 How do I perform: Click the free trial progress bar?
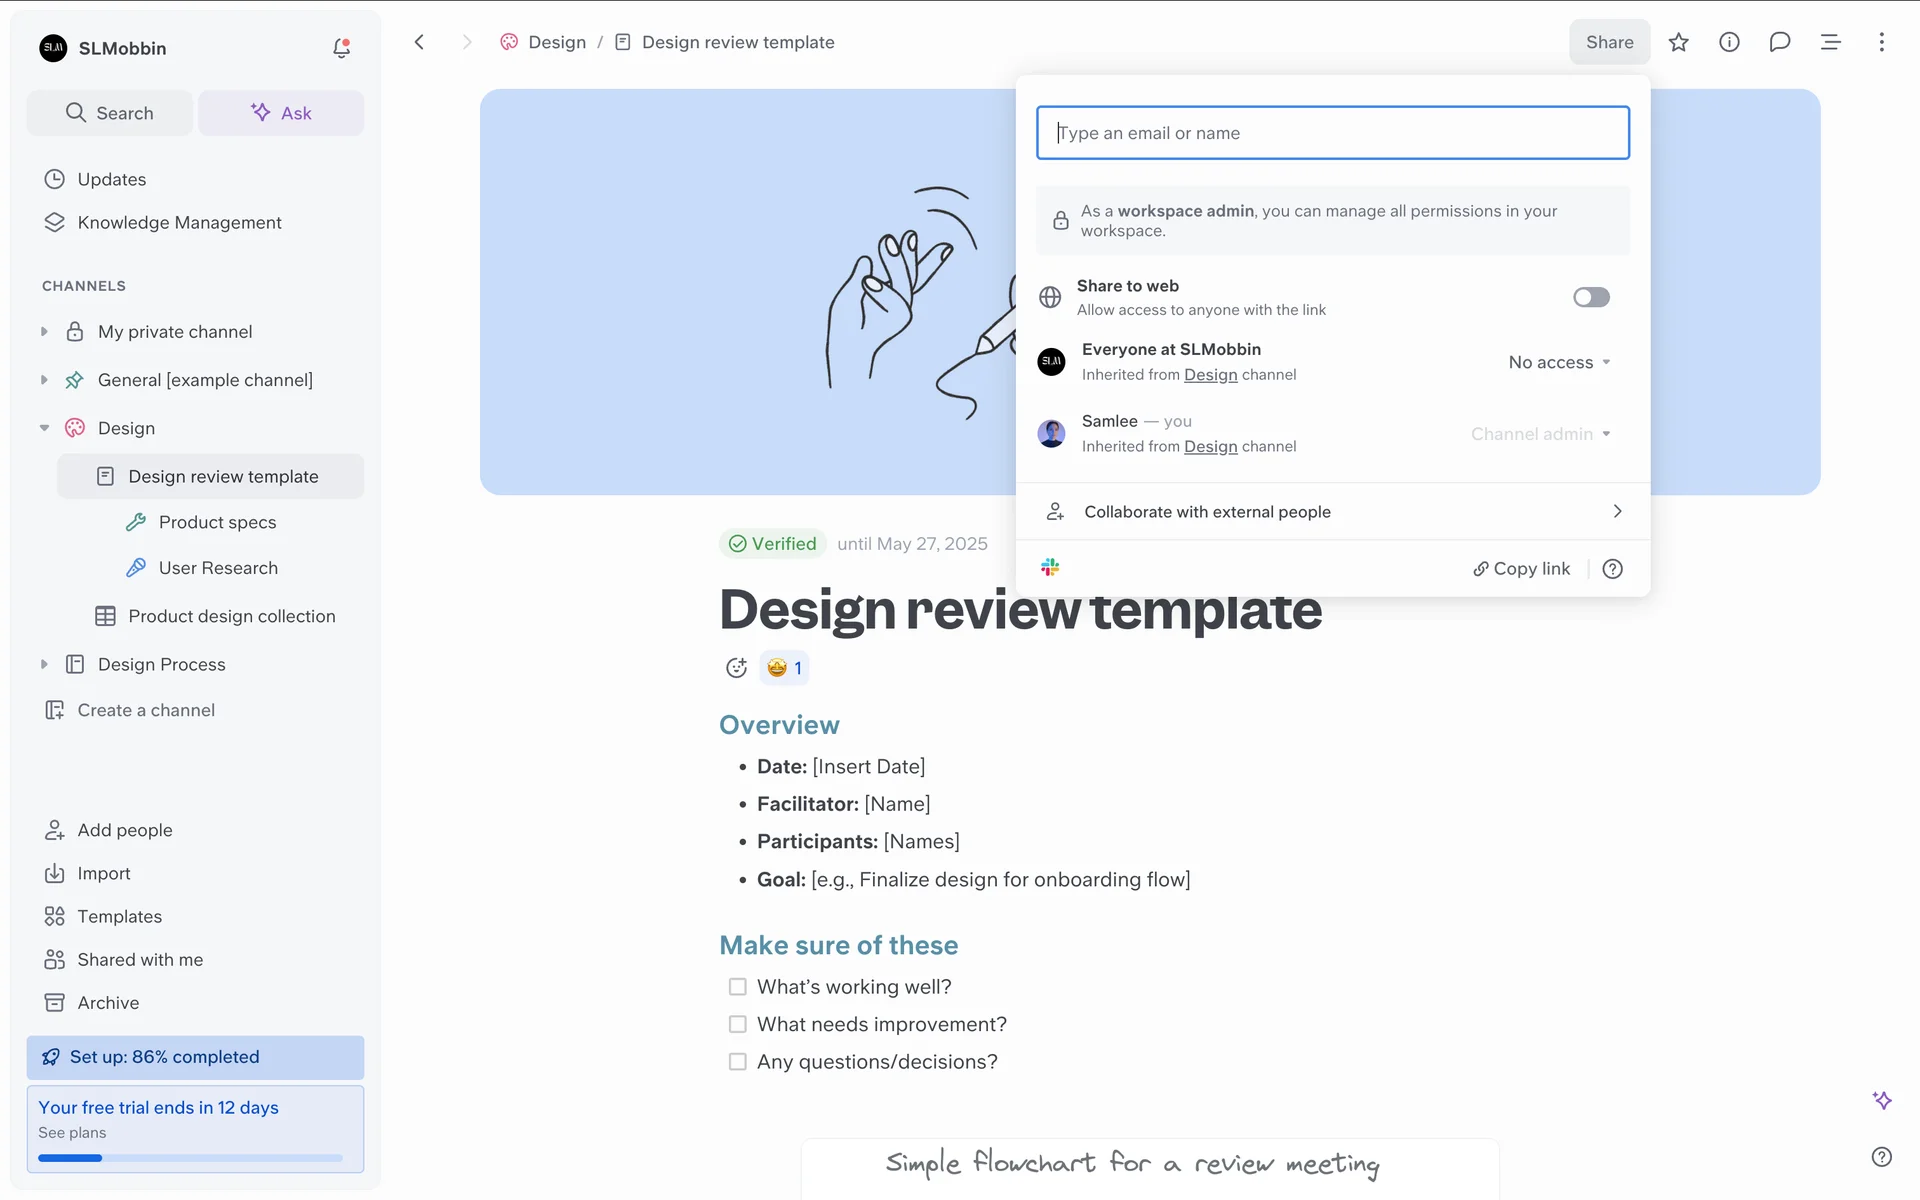[190, 1158]
